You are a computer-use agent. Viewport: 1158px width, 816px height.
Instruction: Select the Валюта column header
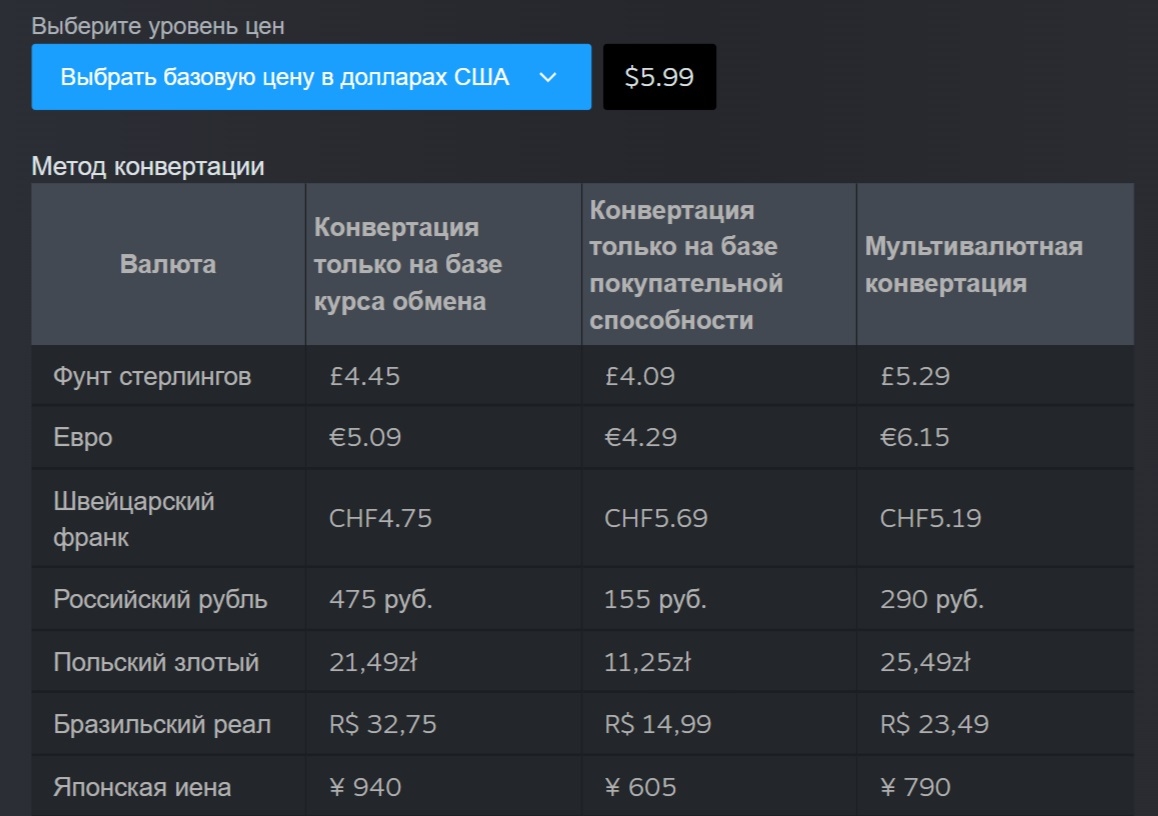167,264
